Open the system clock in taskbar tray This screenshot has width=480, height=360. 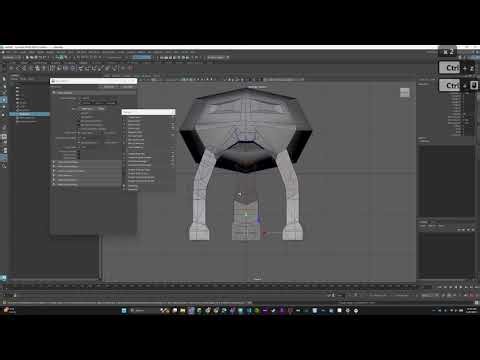471,310
